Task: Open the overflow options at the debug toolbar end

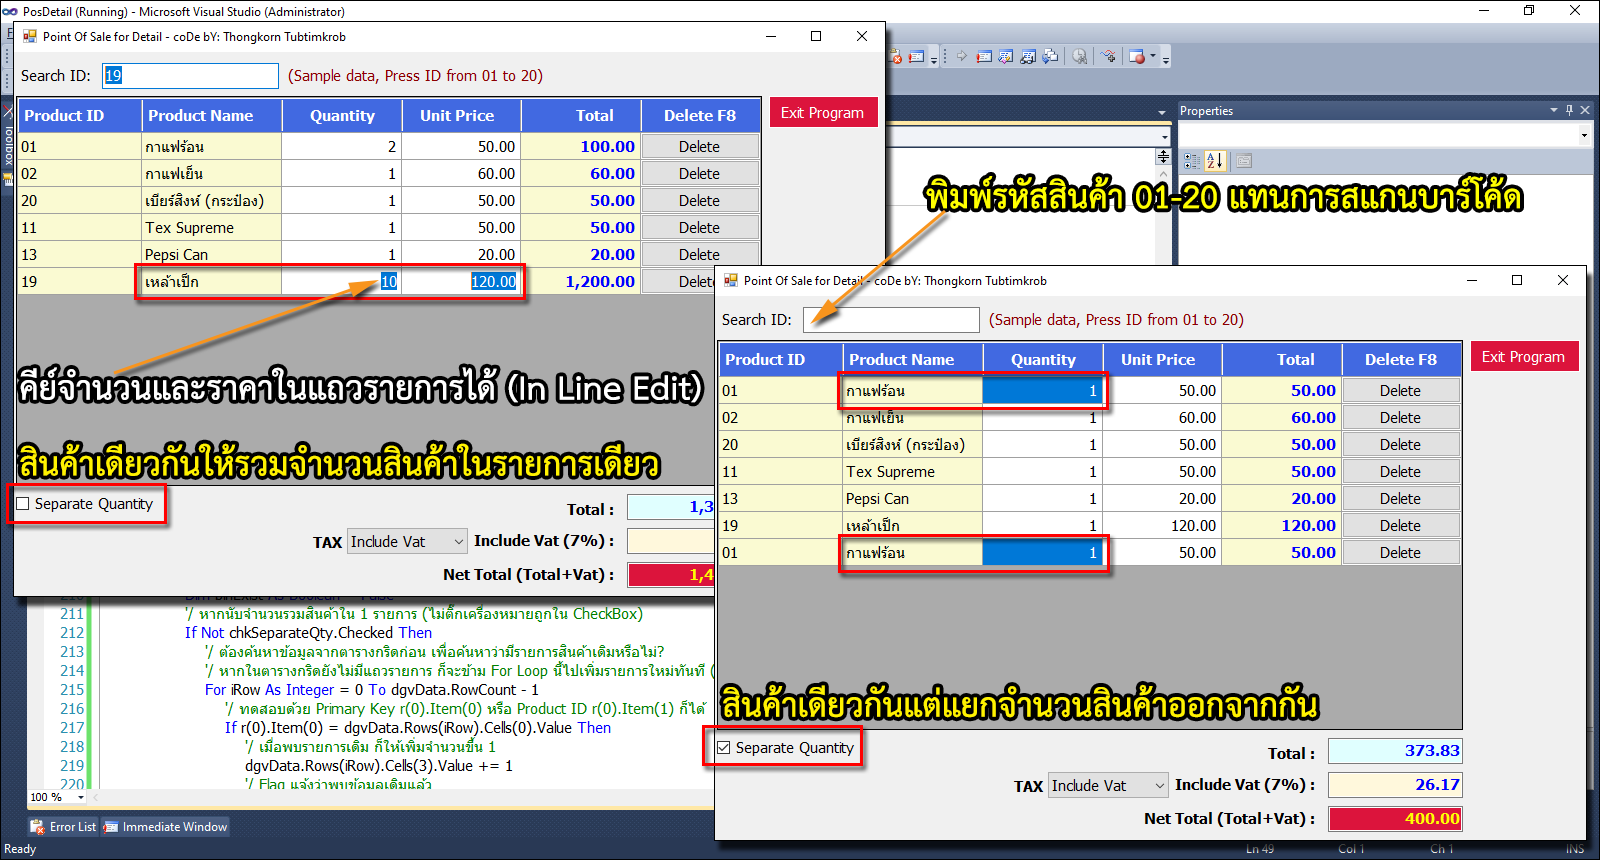Action: (1166, 59)
